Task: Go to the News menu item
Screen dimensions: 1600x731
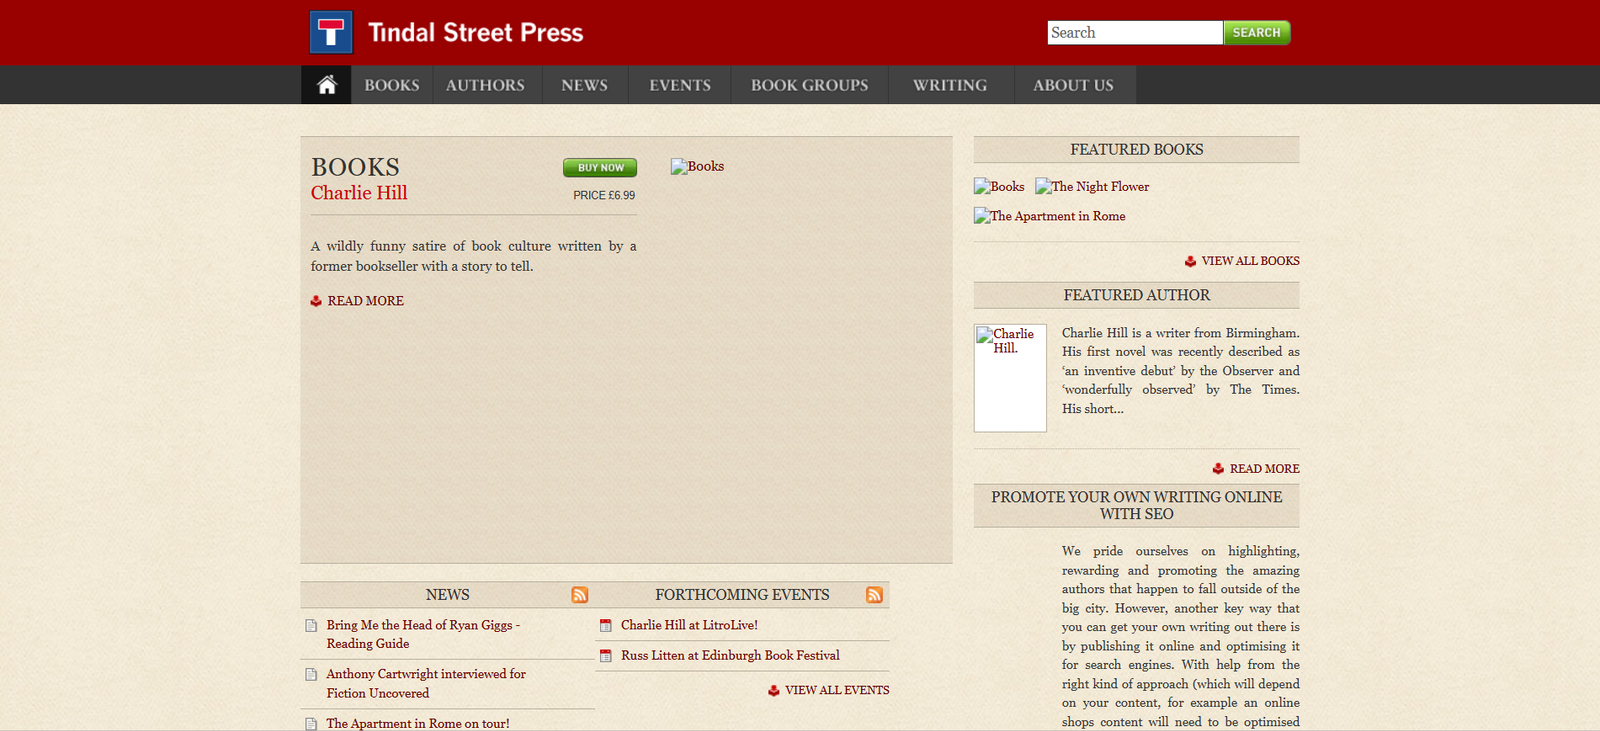Action: pos(585,85)
